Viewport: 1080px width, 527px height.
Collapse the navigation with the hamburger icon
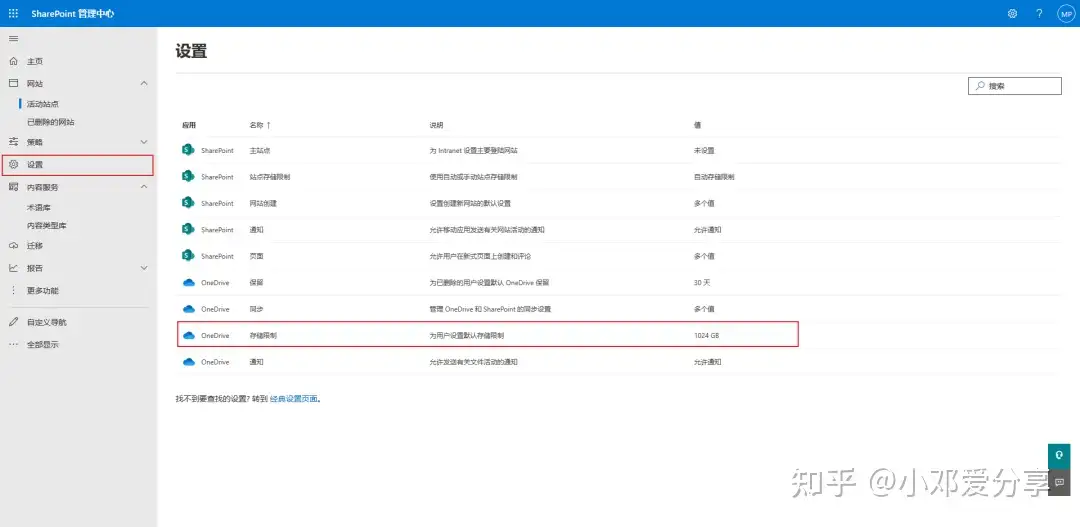click(x=13, y=38)
